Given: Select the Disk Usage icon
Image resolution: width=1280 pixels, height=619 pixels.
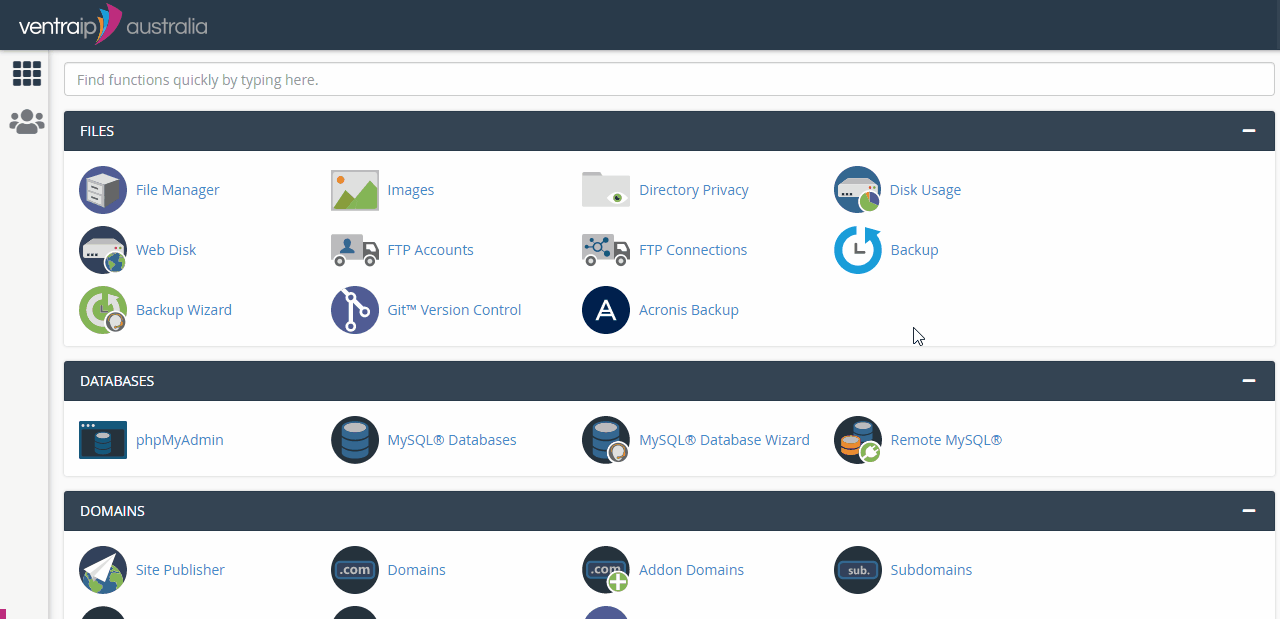Looking at the screenshot, I should pos(858,190).
